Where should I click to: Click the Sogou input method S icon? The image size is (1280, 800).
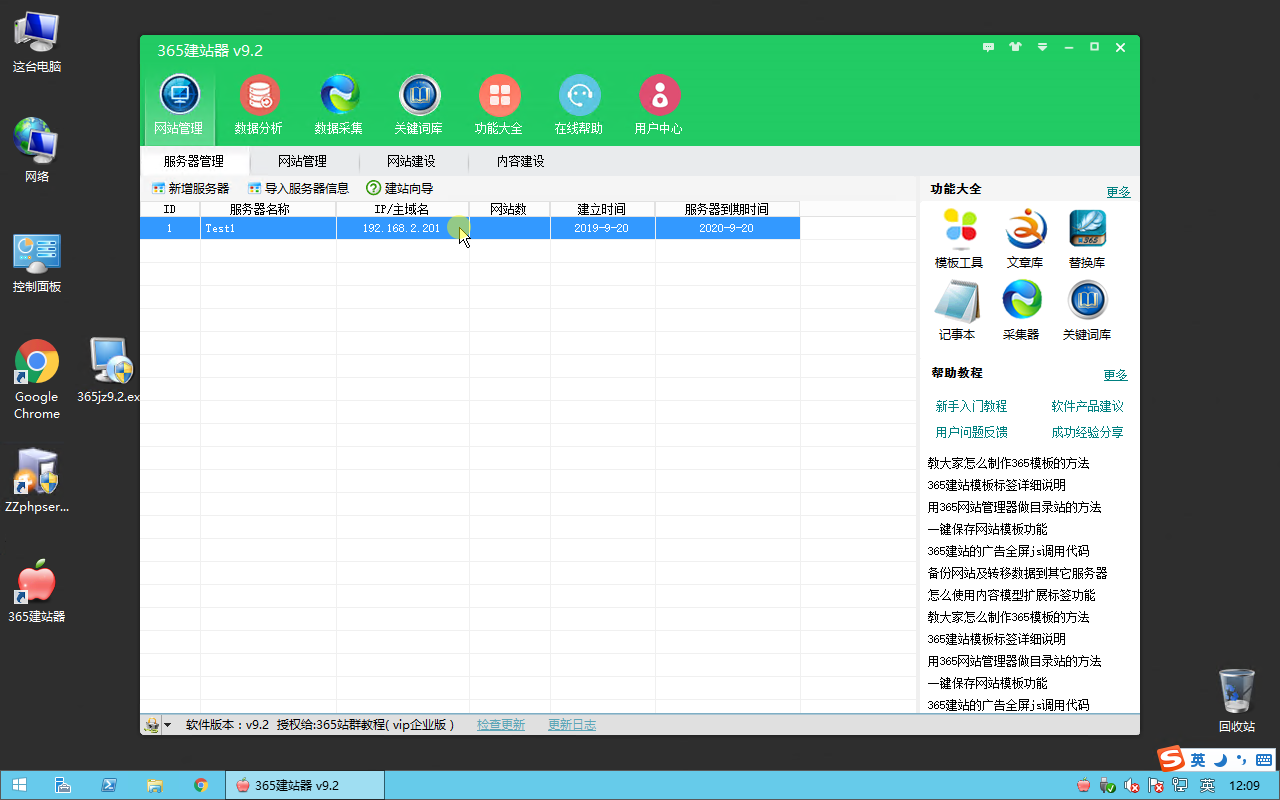click(x=1169, y=759)
